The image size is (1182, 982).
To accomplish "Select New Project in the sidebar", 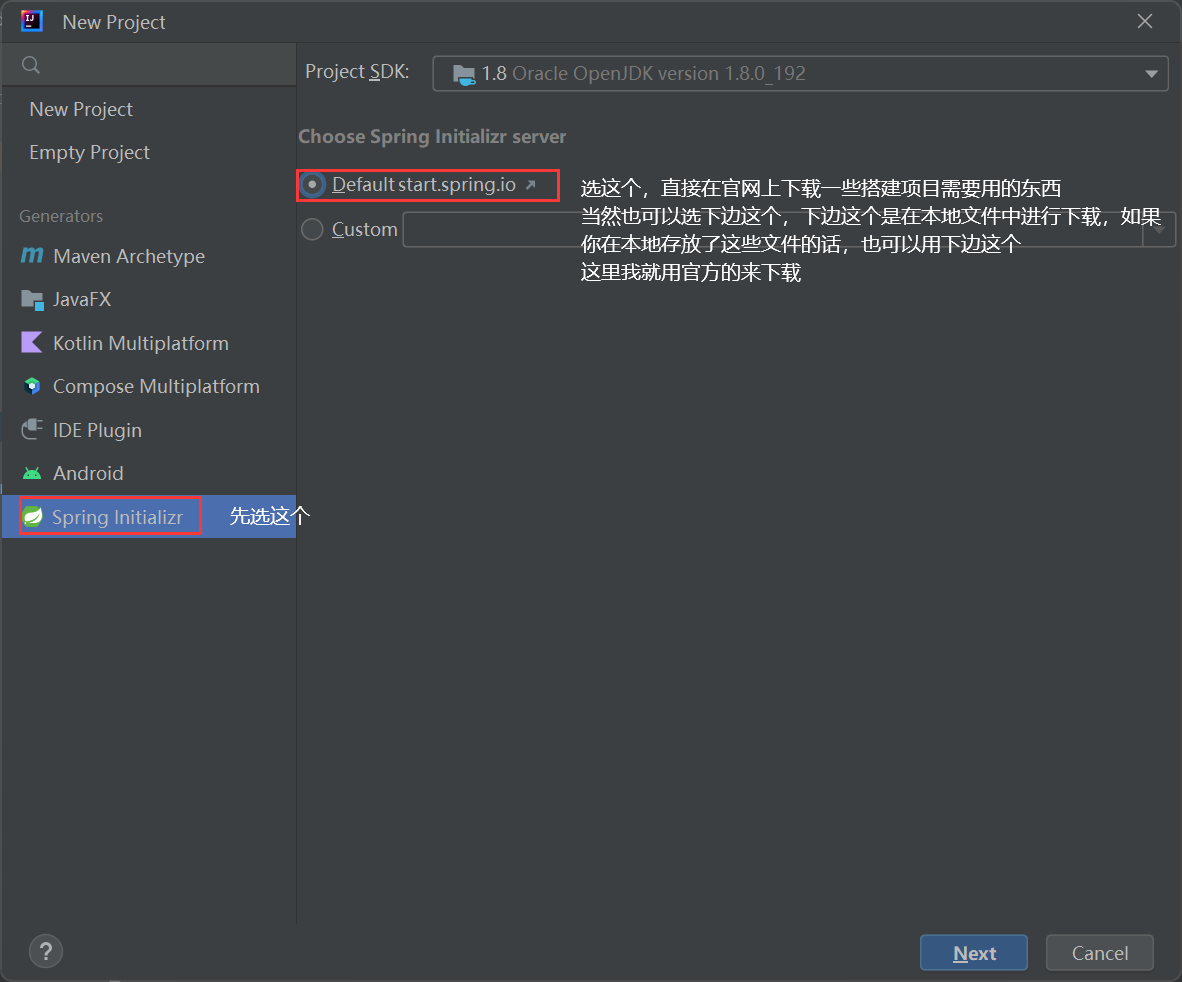I will click(x=81, y=109).
